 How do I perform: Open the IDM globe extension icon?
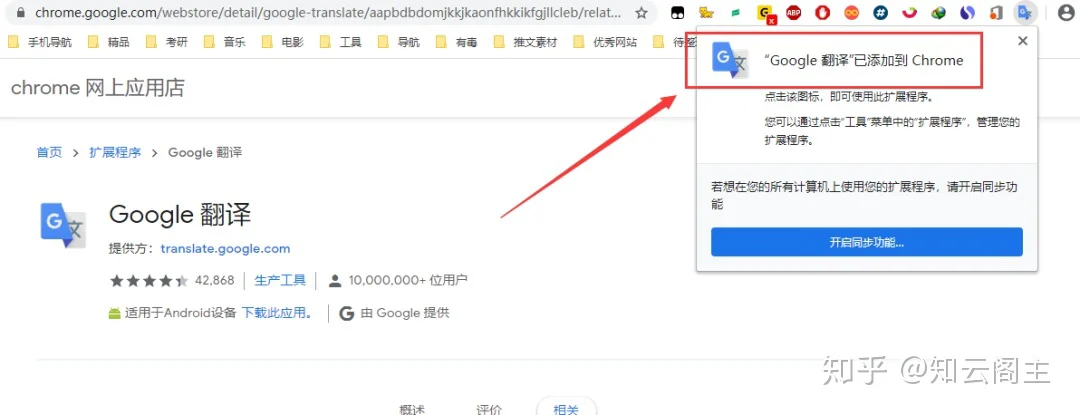tap(938, 12)
